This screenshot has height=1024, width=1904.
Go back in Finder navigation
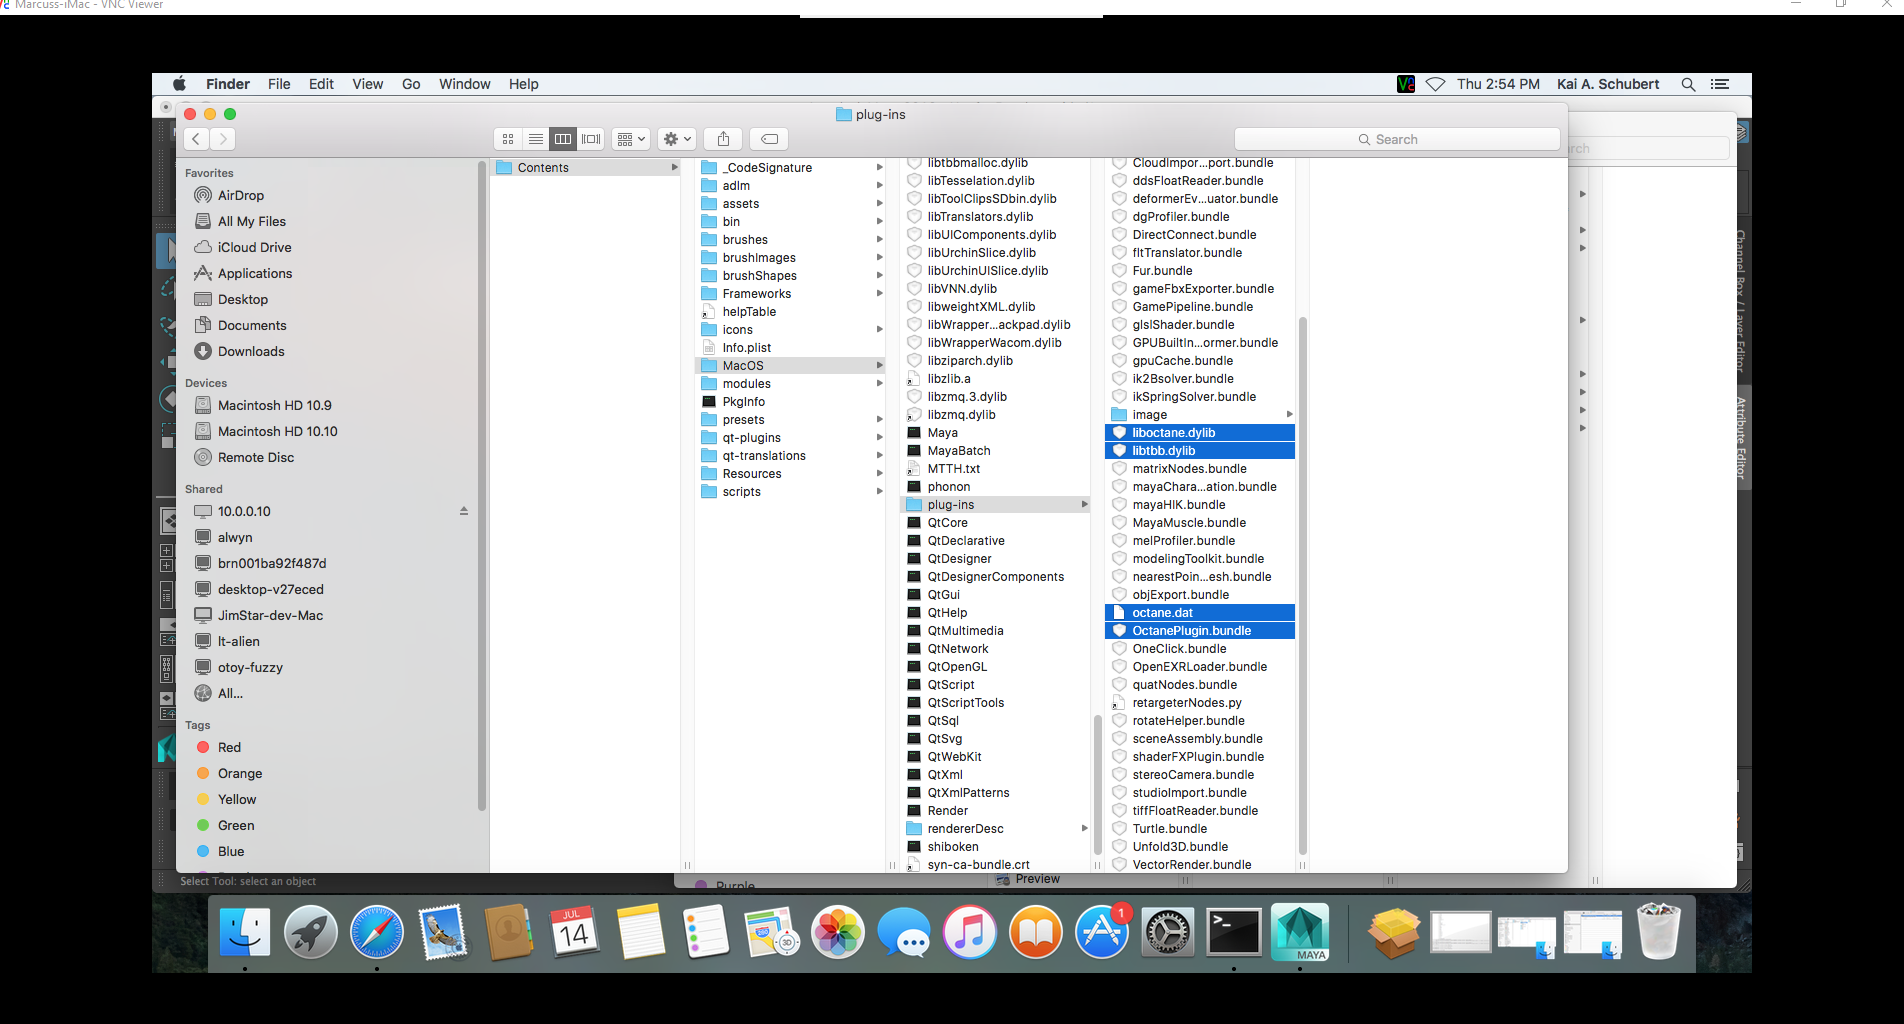(197, 139)
